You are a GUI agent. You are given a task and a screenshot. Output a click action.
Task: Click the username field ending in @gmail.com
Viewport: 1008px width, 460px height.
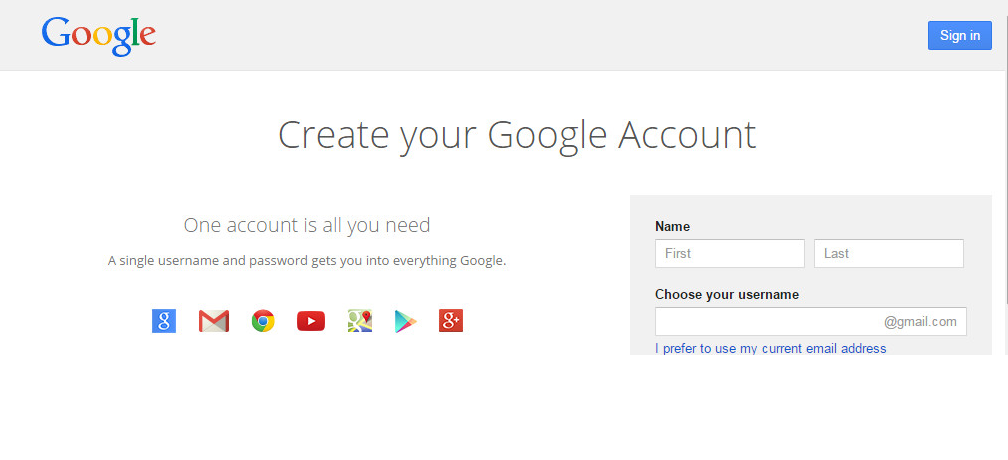tap(811, 321)
